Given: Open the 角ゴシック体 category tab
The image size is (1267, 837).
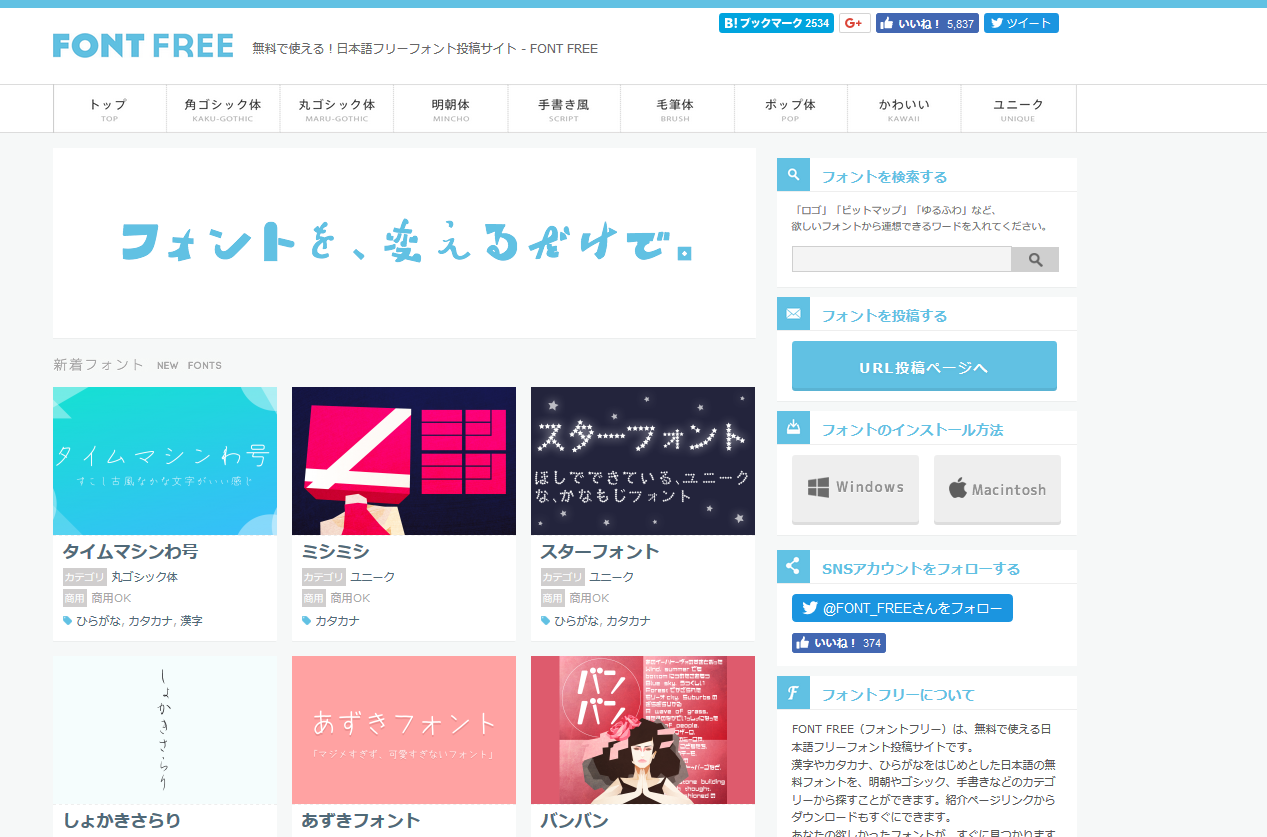Looking at the screenshot, I should pyautogui.click(x=223, y=108).
